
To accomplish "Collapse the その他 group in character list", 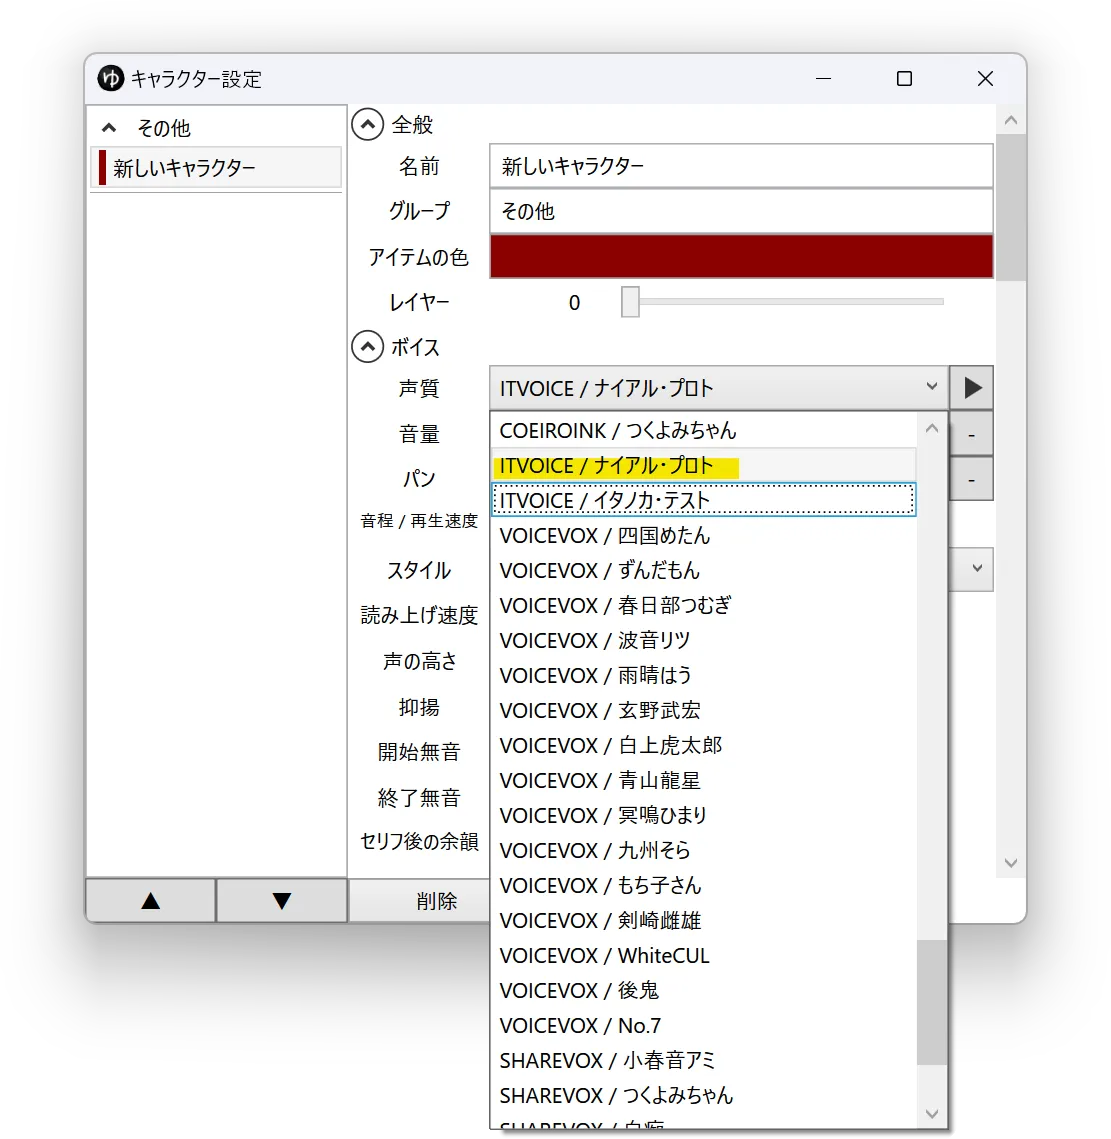I will pos(109,128).
